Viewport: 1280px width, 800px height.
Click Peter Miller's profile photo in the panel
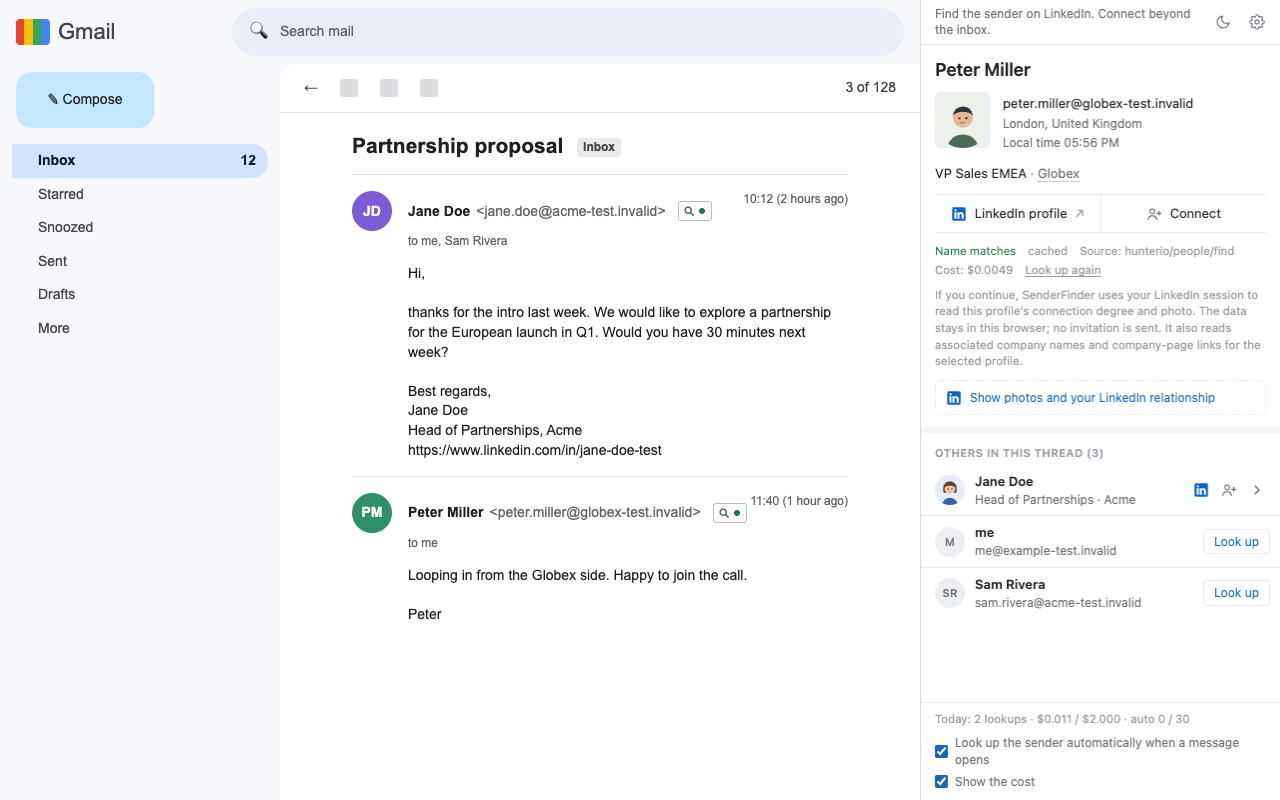(963, 120)
